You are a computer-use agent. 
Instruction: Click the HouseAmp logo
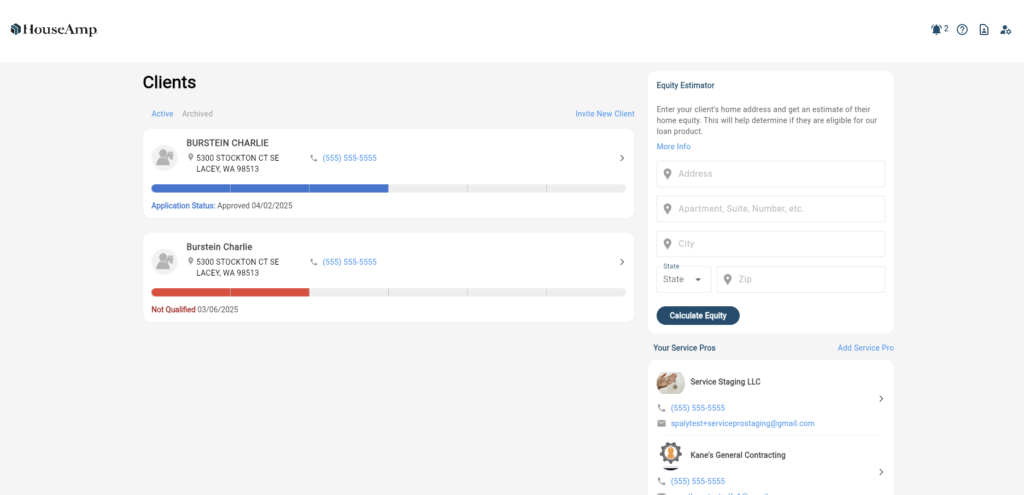(x=54, y=30)
